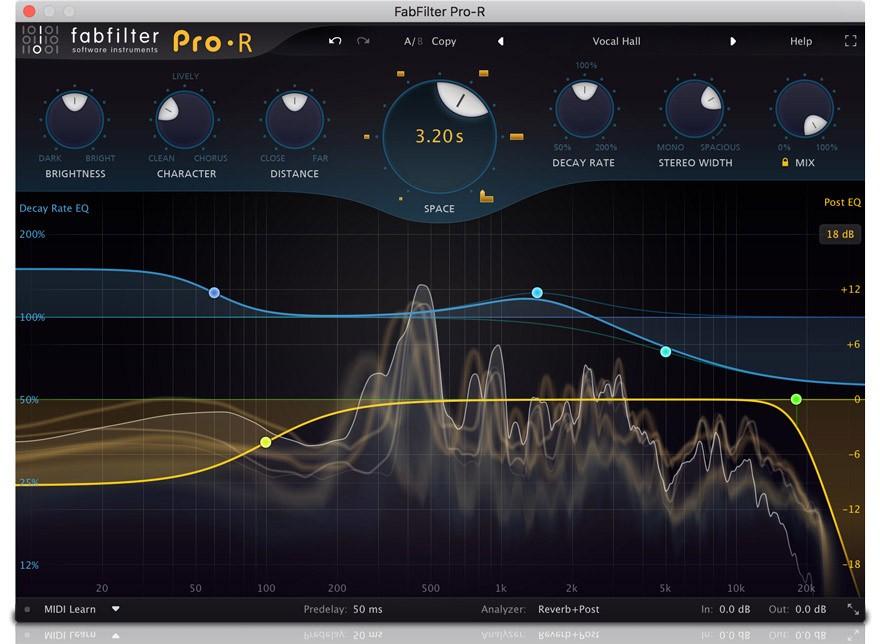Viewport: 880px width, 644px height.
Task: Go to the previous preset arrow
Action: 501,41
